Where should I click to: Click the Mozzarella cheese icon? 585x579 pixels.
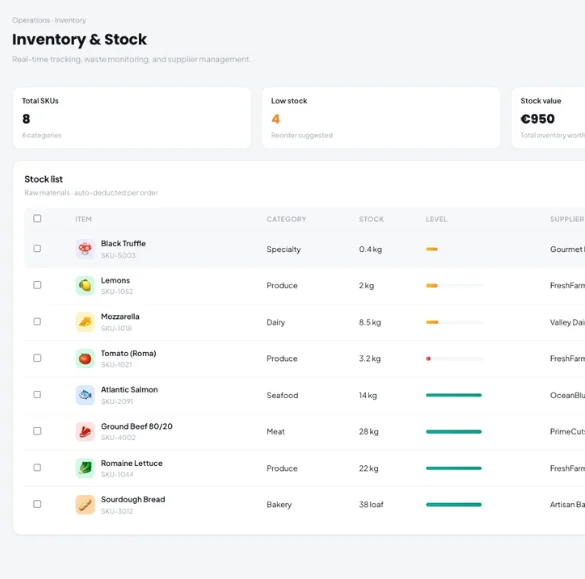(x=85, y=322)
